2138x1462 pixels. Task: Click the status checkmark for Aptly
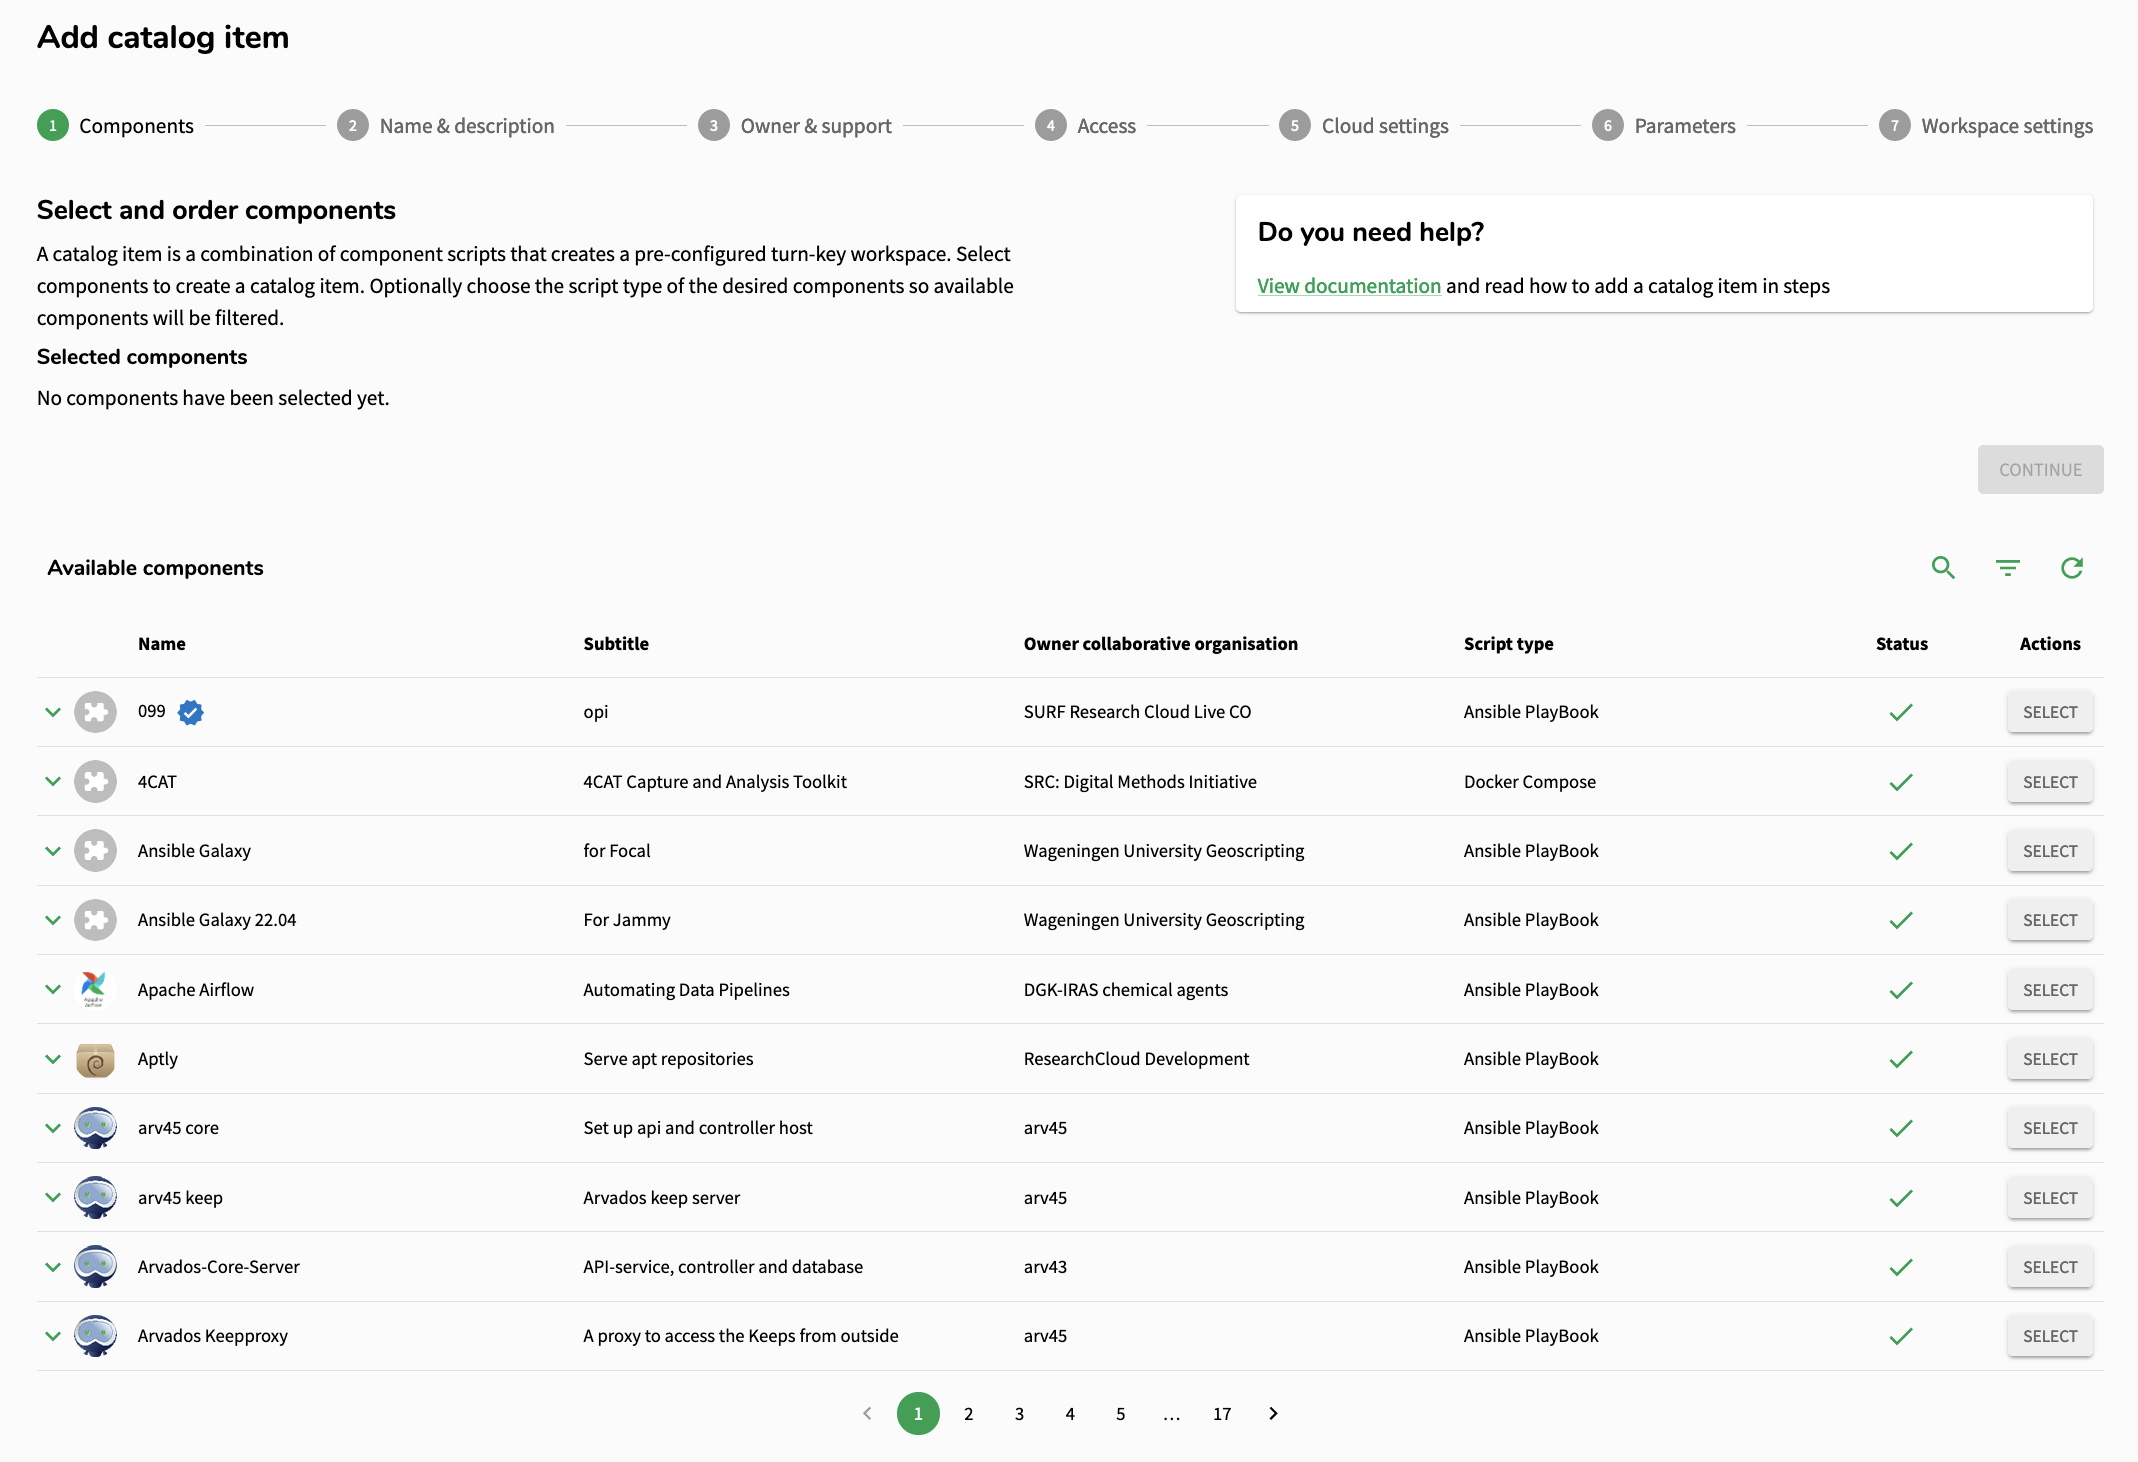[1901, 1059]
